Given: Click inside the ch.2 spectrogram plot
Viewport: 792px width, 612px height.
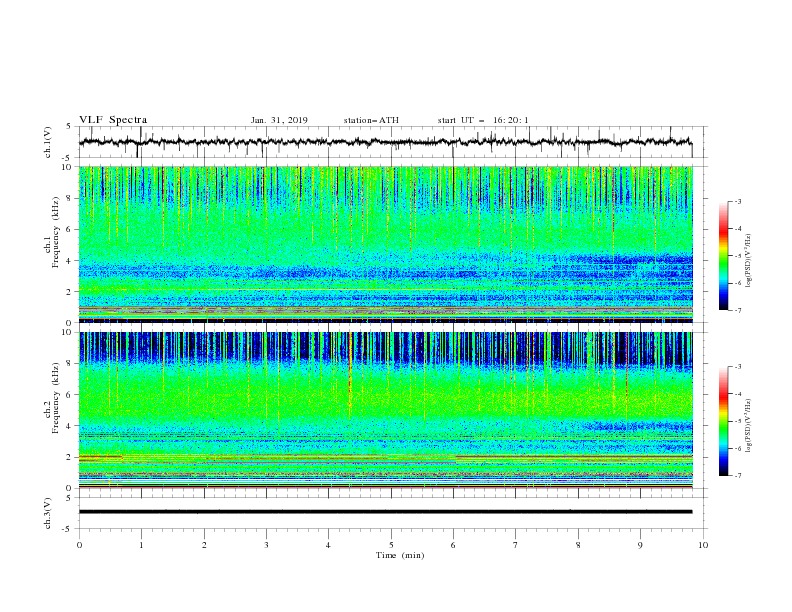Looking at the screenshot, I should (x=385, y=410).
